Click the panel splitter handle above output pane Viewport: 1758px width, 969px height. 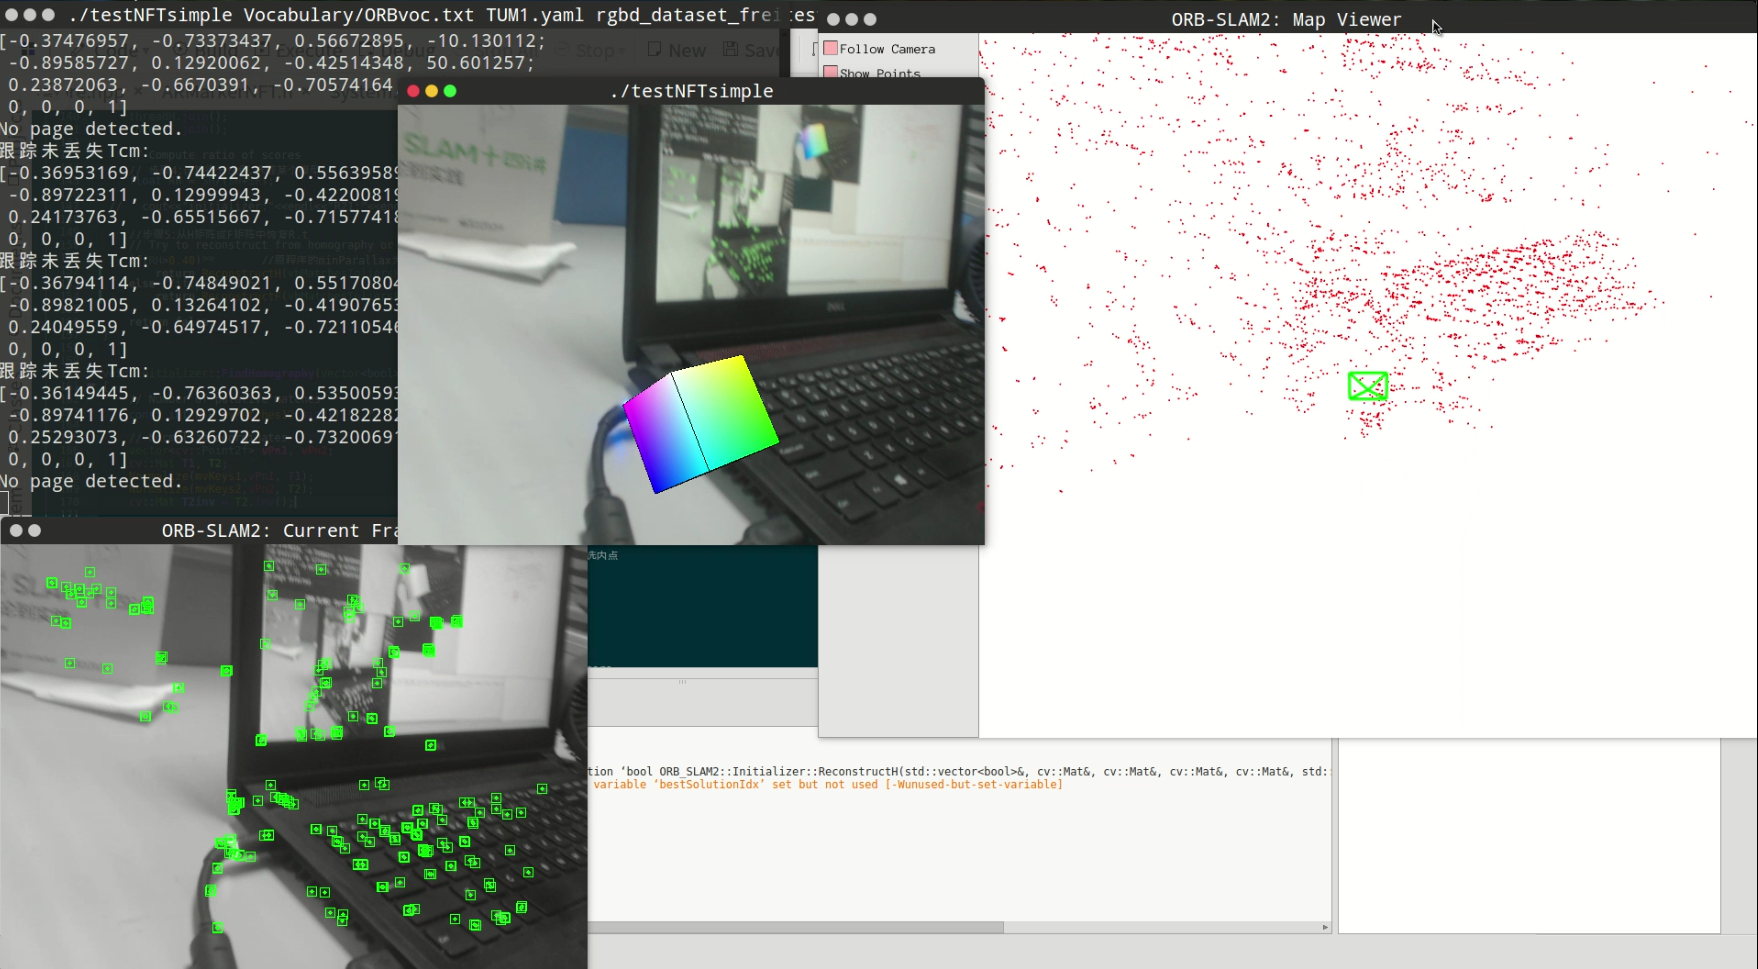682,682
